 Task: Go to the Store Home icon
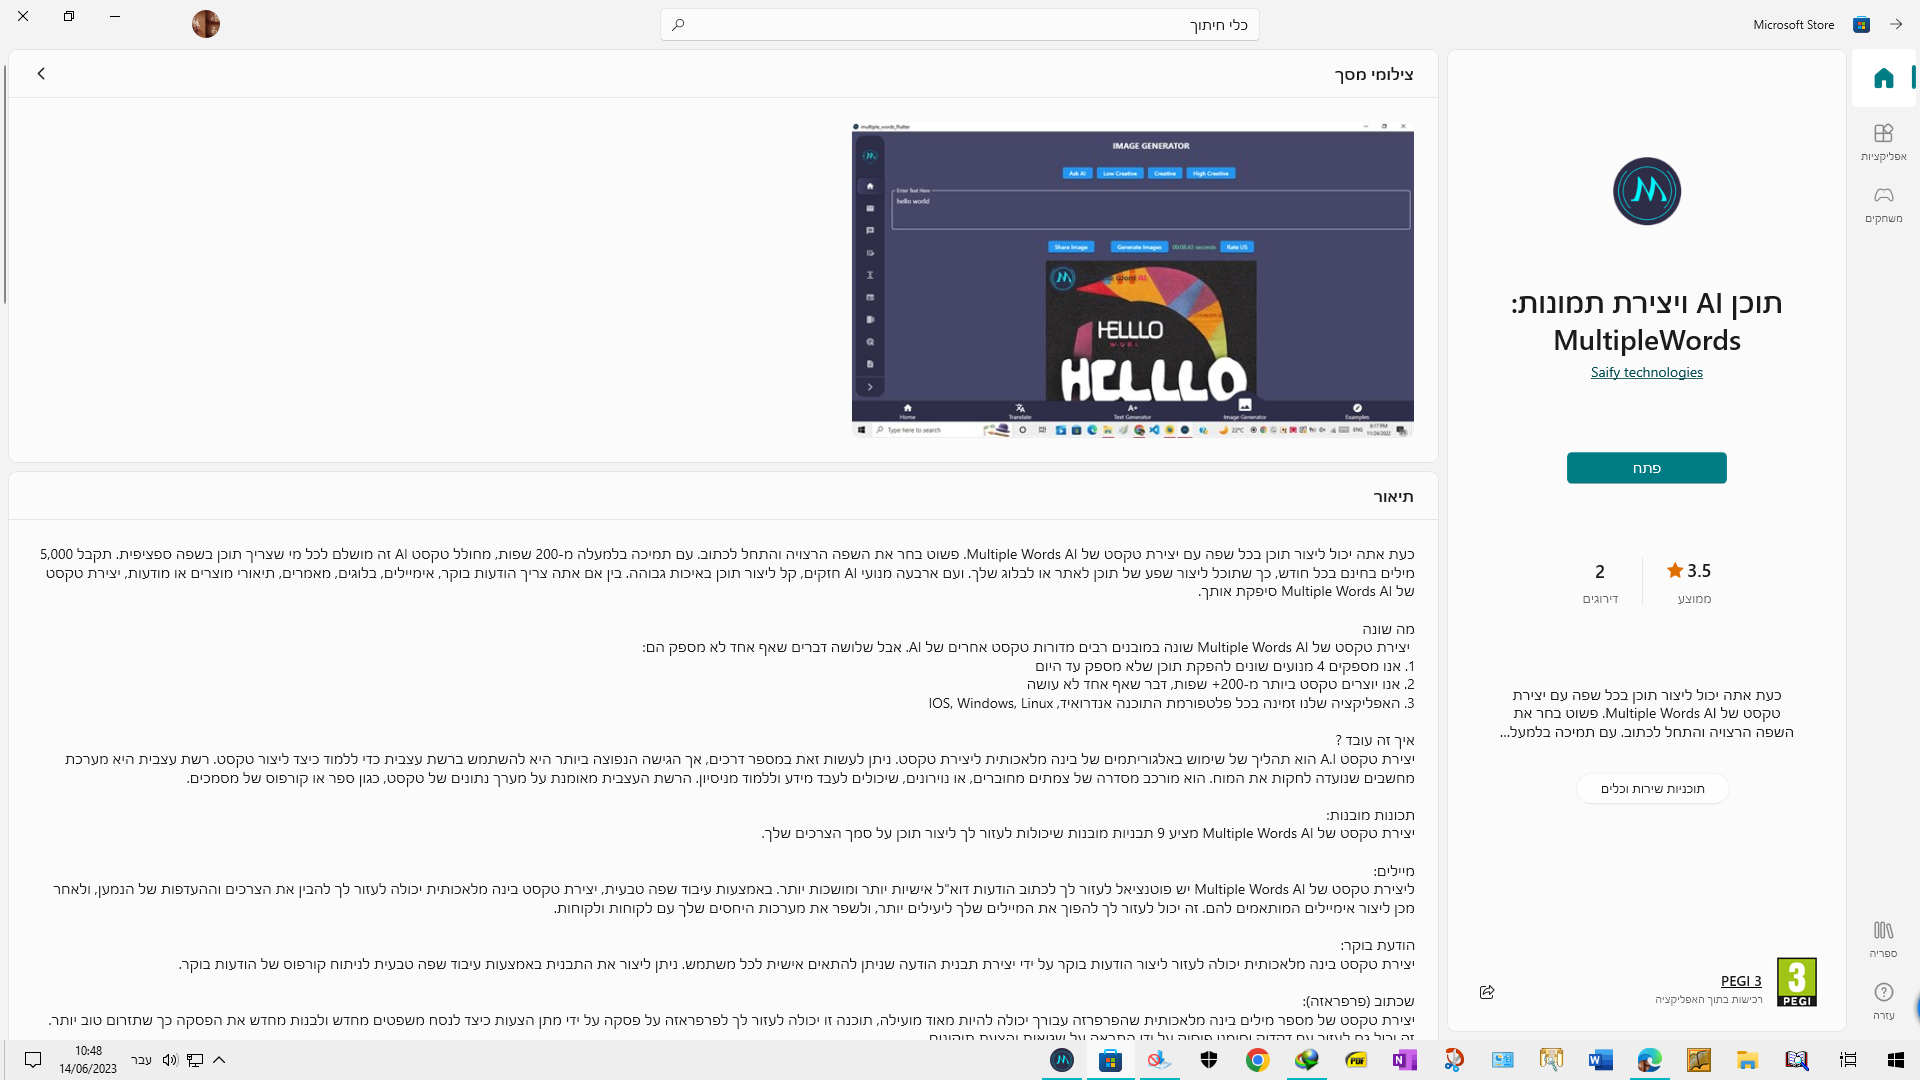click(x=1883, y=78)
